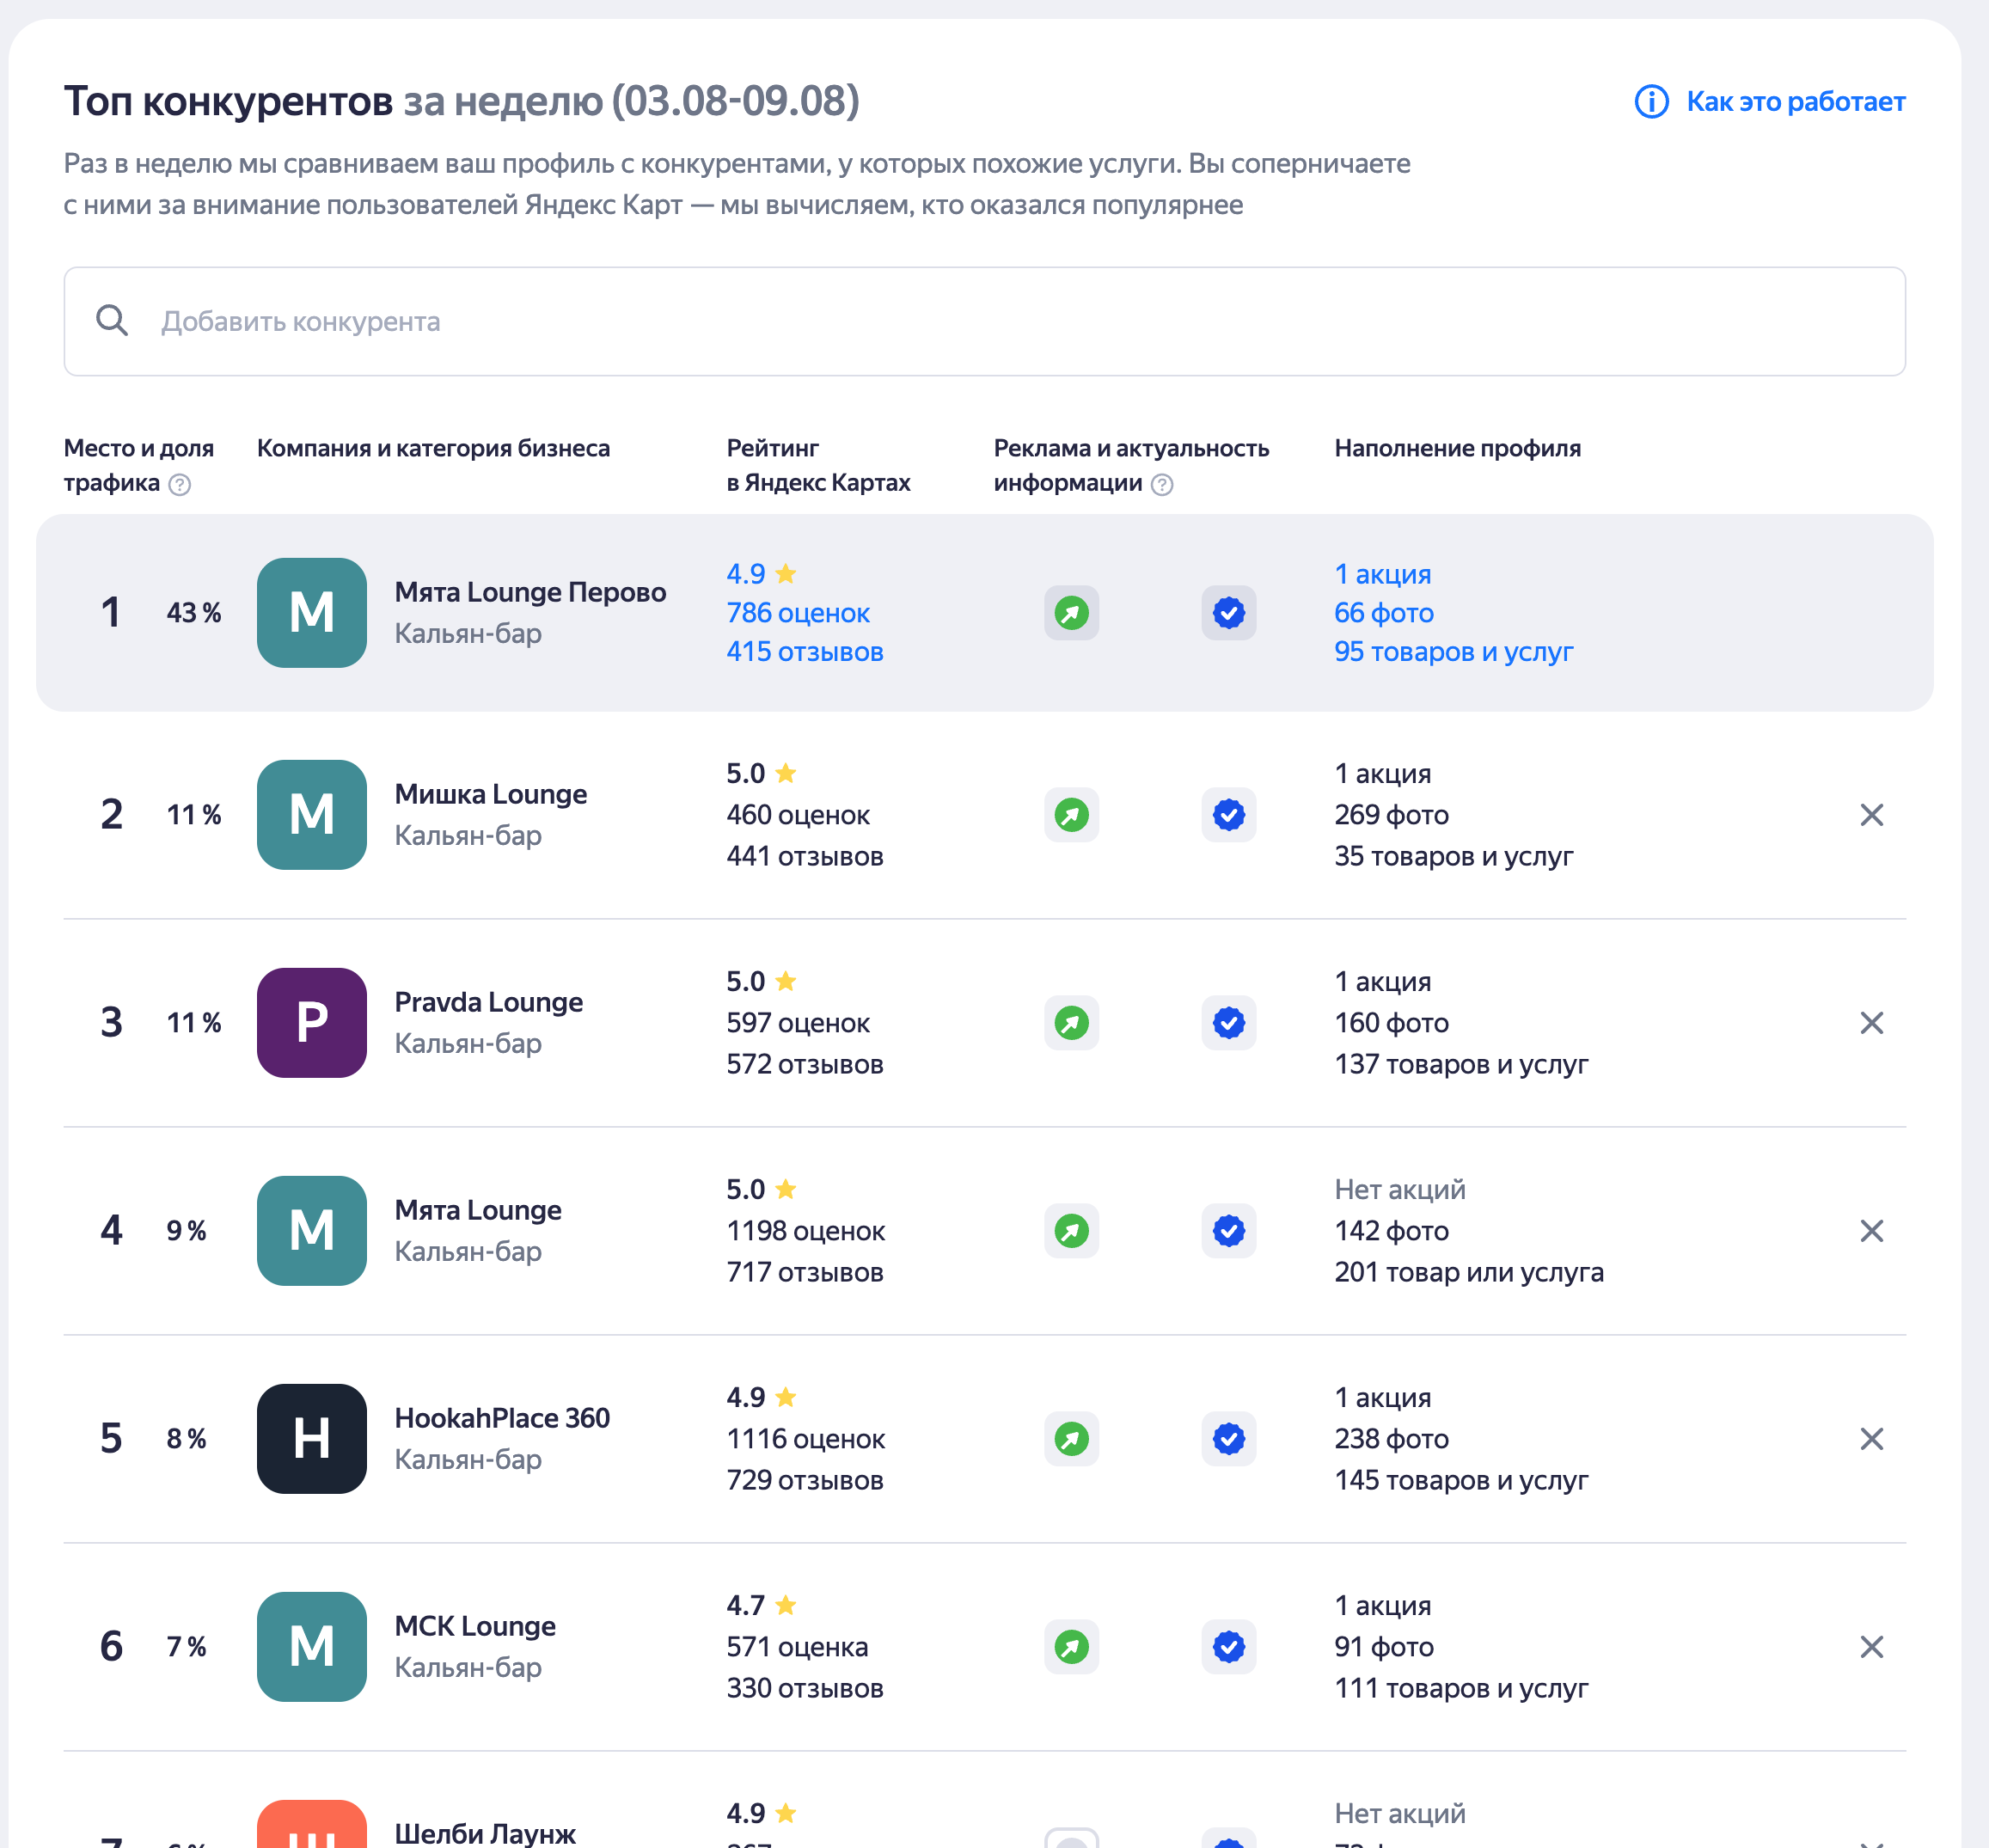Screen dimensions: 1989x1848
Task: Click '1198 оценок' for Мята Lounge
Action: [x=806, y=1231]
